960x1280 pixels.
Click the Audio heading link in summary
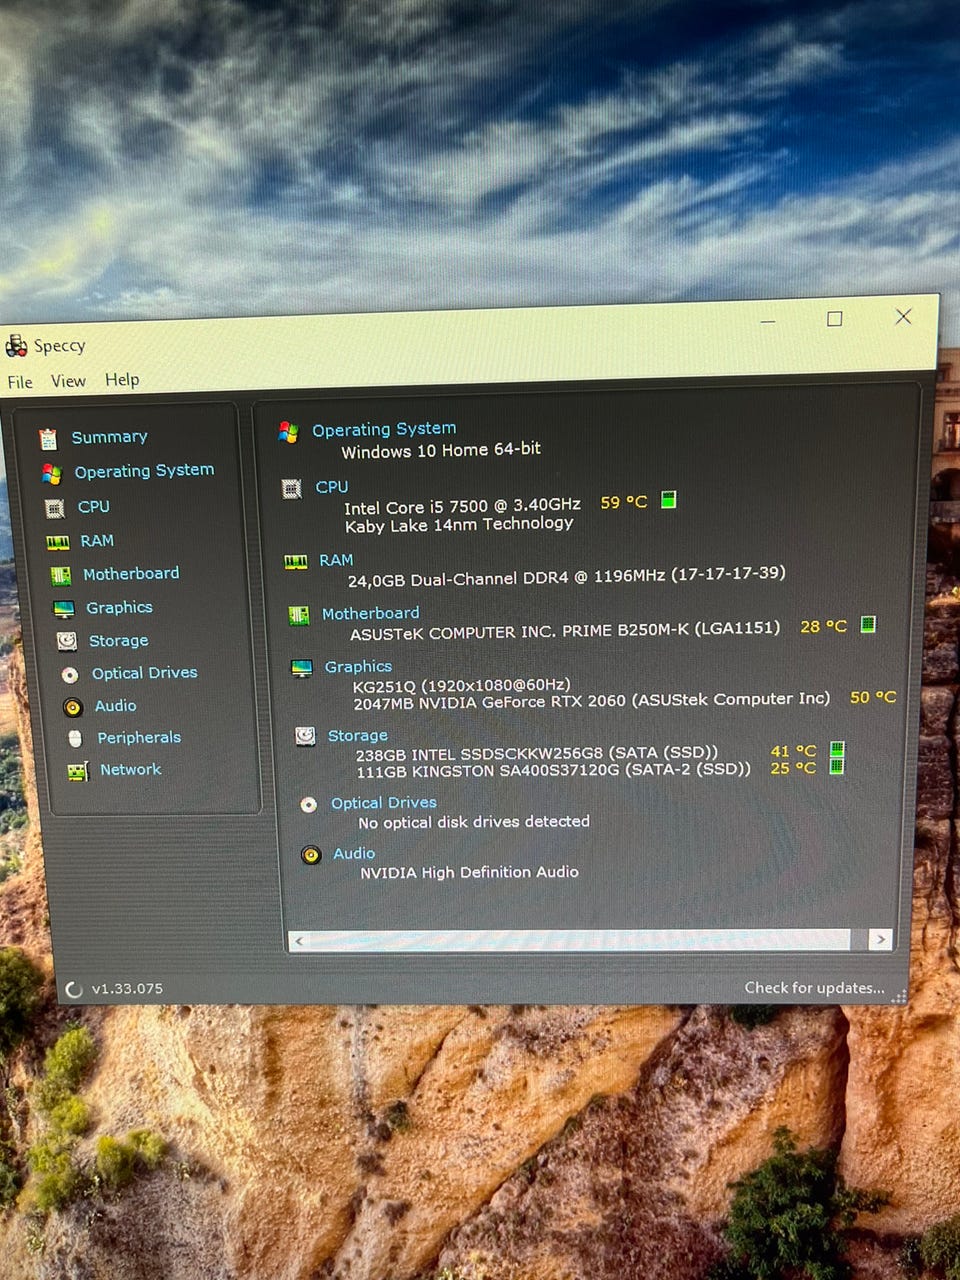click(354, 854)
